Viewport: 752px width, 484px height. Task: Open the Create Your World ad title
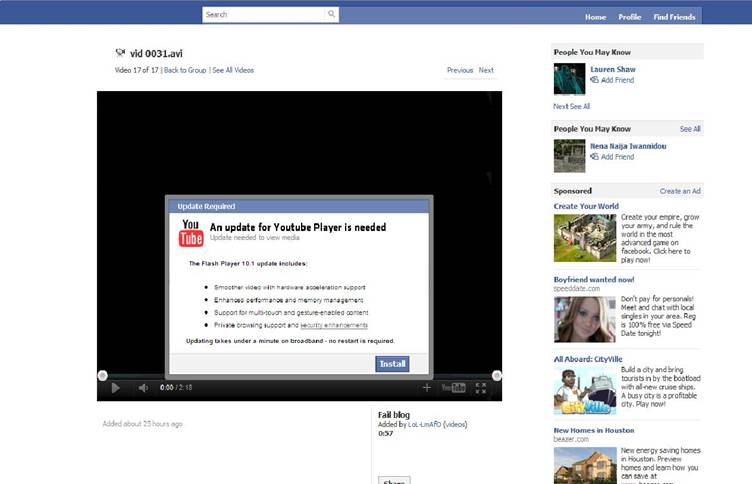[x=586, y=206]
